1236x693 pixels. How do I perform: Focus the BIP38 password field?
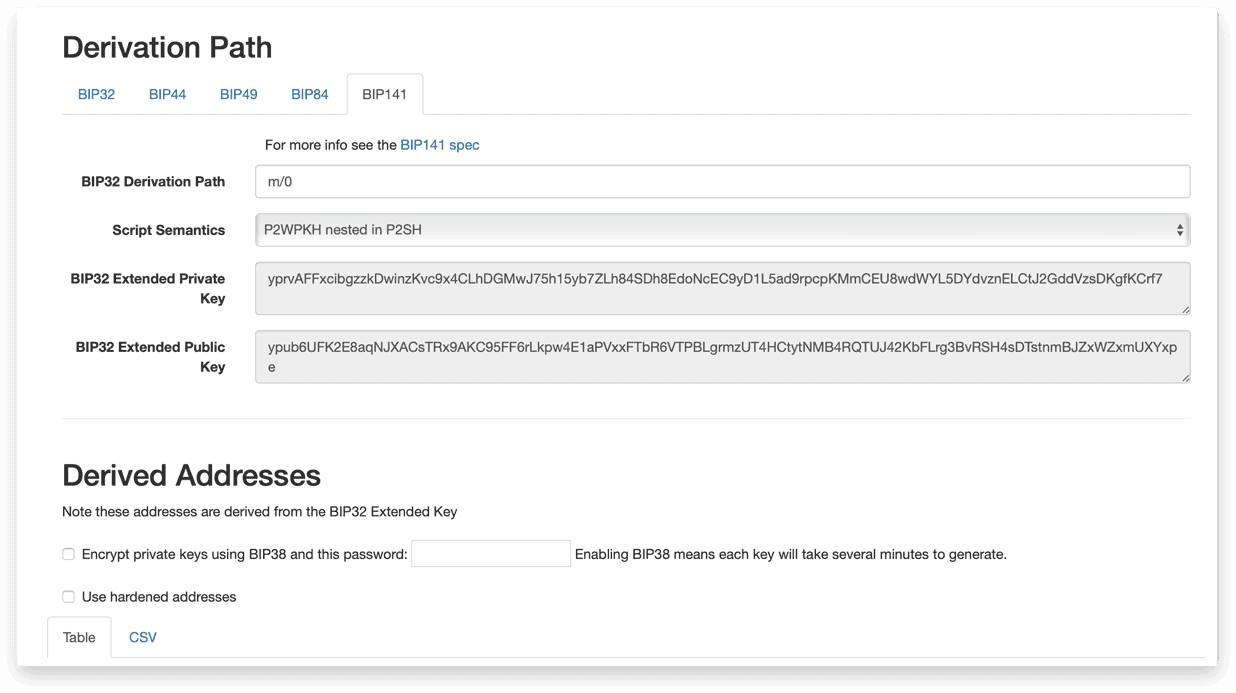click(491, 554)
